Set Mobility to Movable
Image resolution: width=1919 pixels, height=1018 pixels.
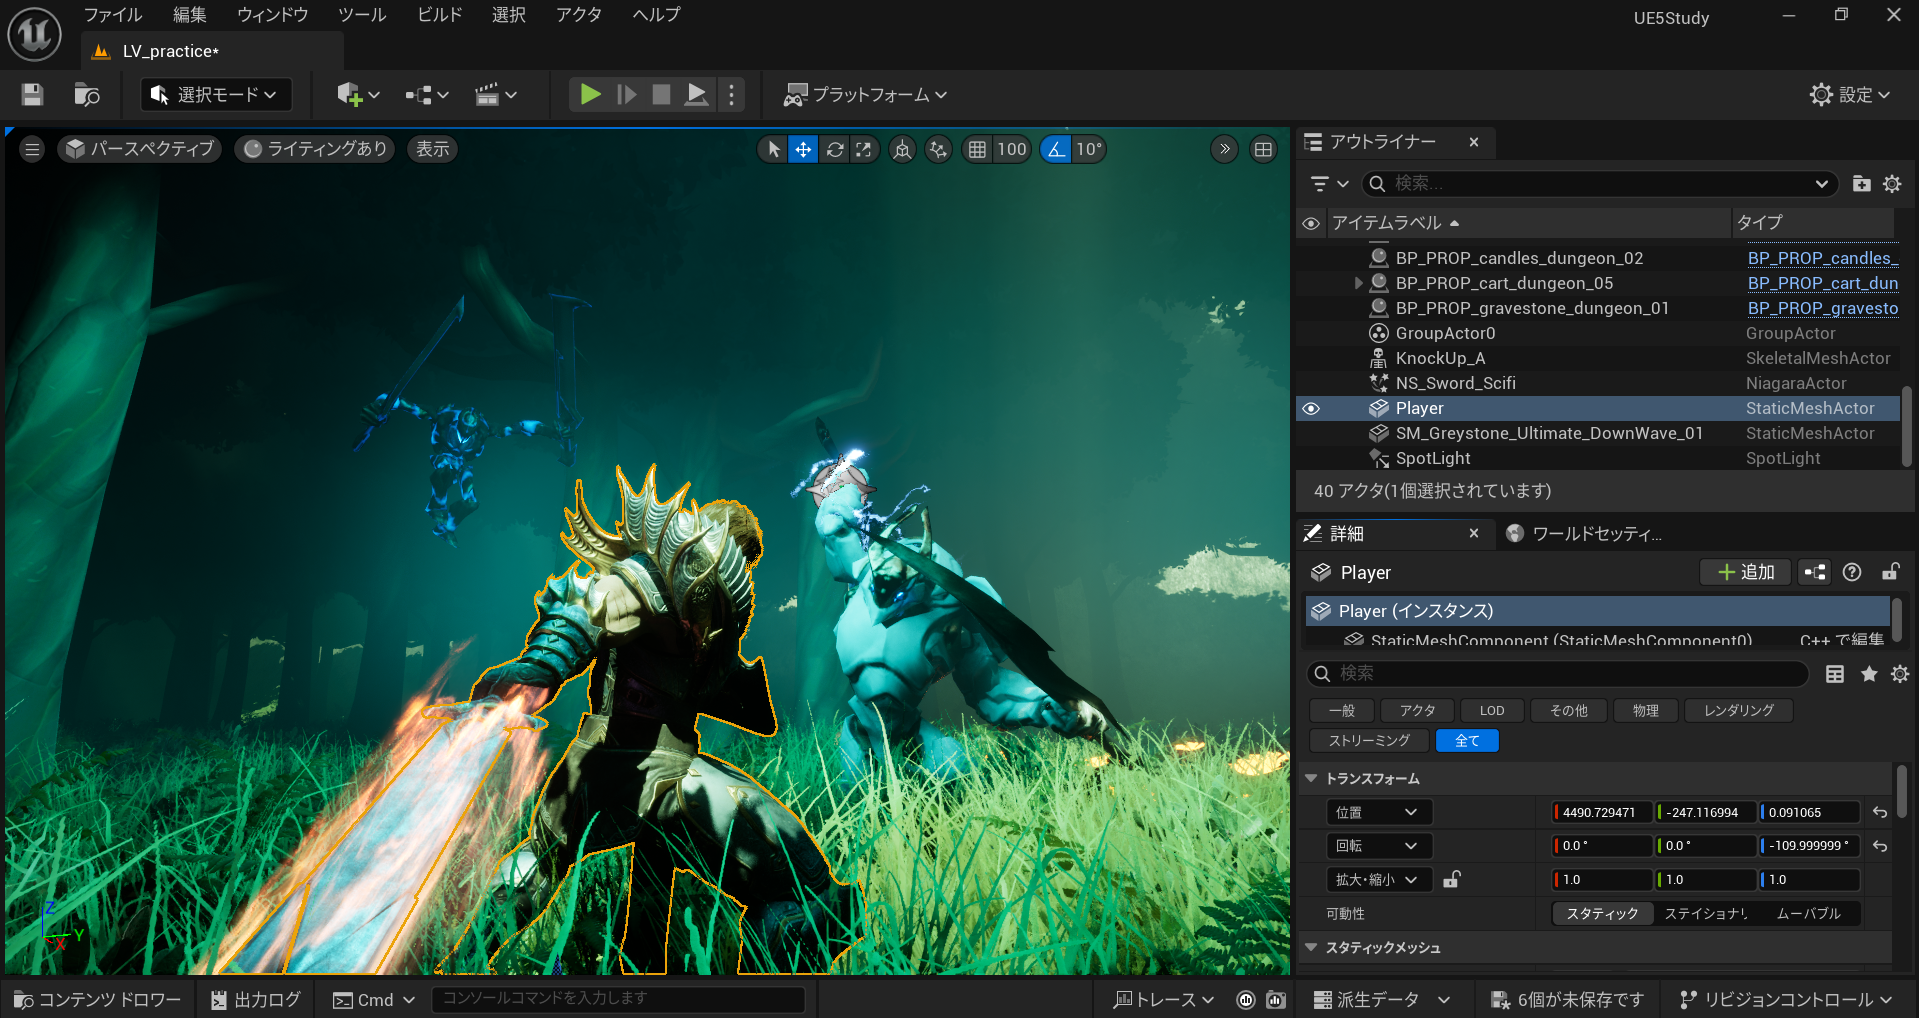pyautogui.click(x=1808, y=914)
